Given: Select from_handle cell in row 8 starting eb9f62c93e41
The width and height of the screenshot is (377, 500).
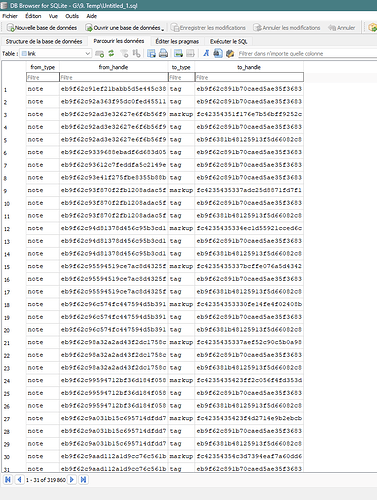Looking at the screenshot, I should click(114, 178).
